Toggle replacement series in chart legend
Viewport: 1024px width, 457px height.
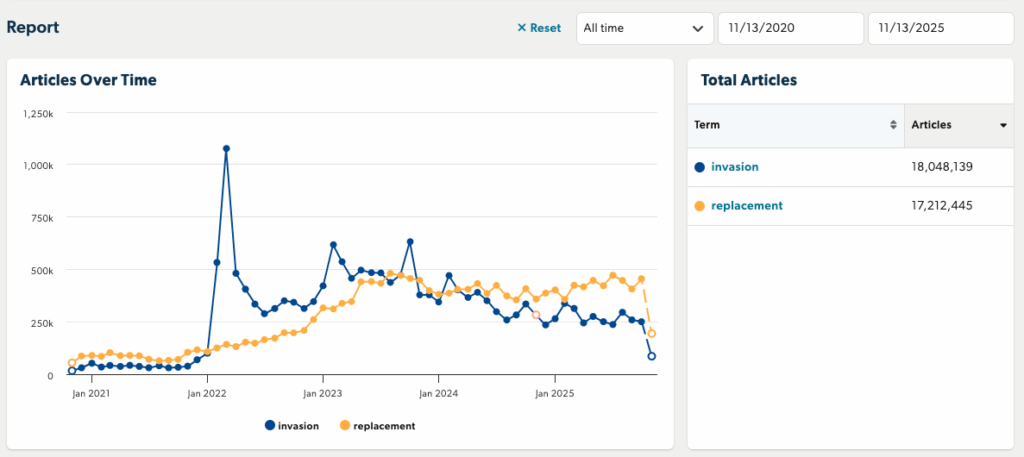[378, 425]
